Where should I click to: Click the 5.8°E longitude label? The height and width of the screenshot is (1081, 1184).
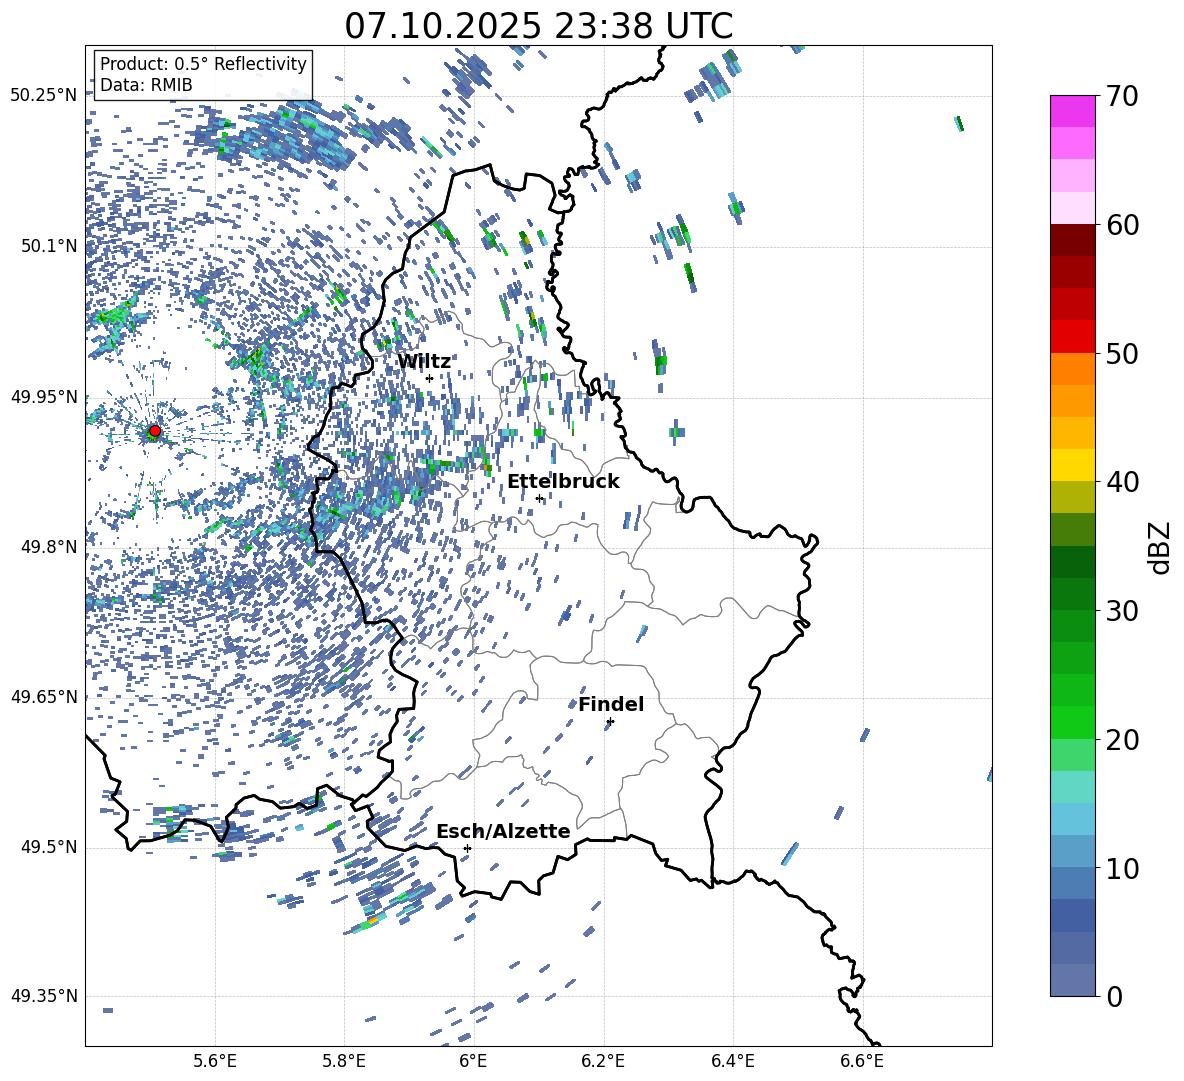344,1061
